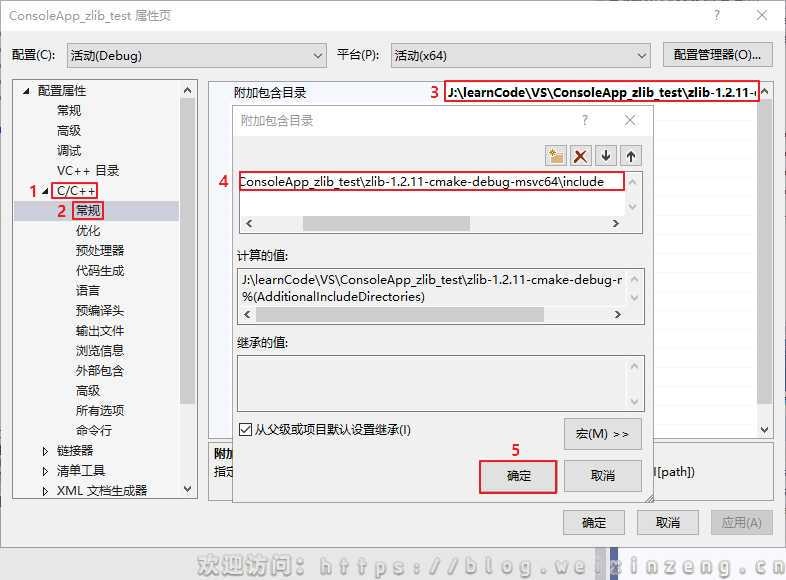The image size is (786, 580).
Task: Expand the 清单工具 tree node
Action: click(x=45, y=471)
